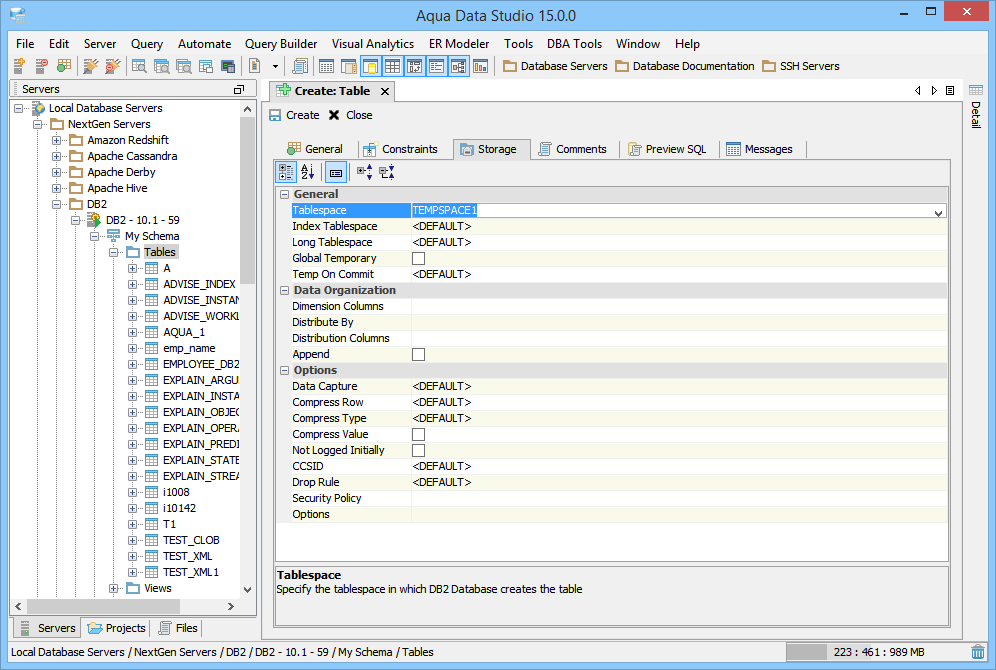The height and width of the screenshot is (670, 996).
Task: Select the AQUA_1 table in tree
Action: coord(184,333)
